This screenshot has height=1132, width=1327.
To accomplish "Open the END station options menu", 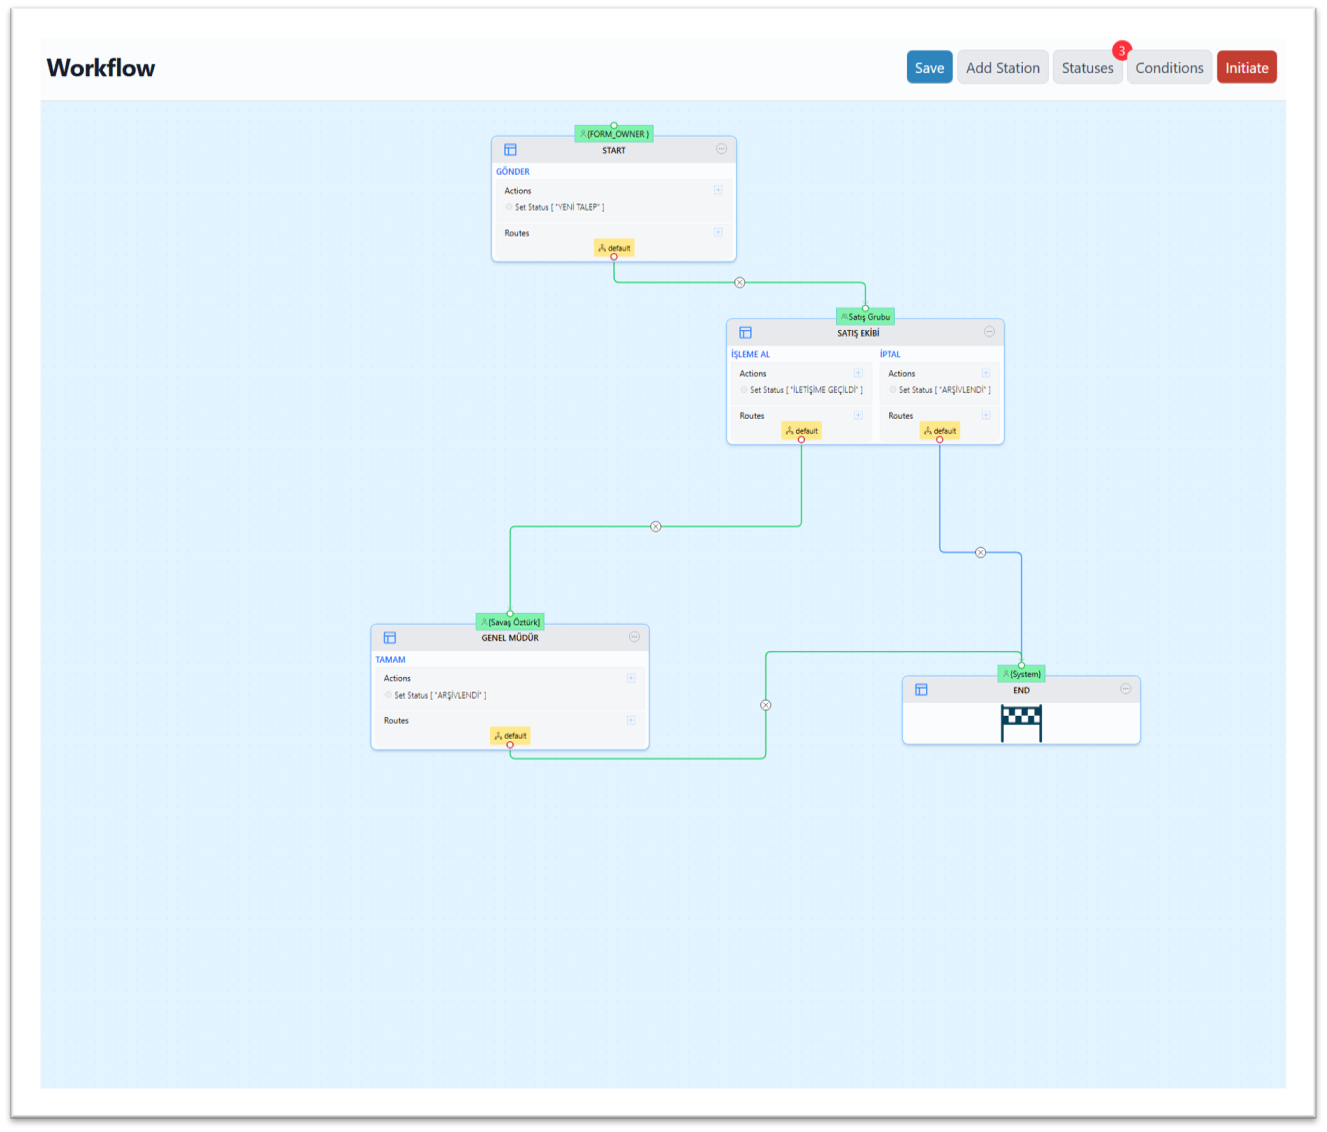I will point(1125,689).
